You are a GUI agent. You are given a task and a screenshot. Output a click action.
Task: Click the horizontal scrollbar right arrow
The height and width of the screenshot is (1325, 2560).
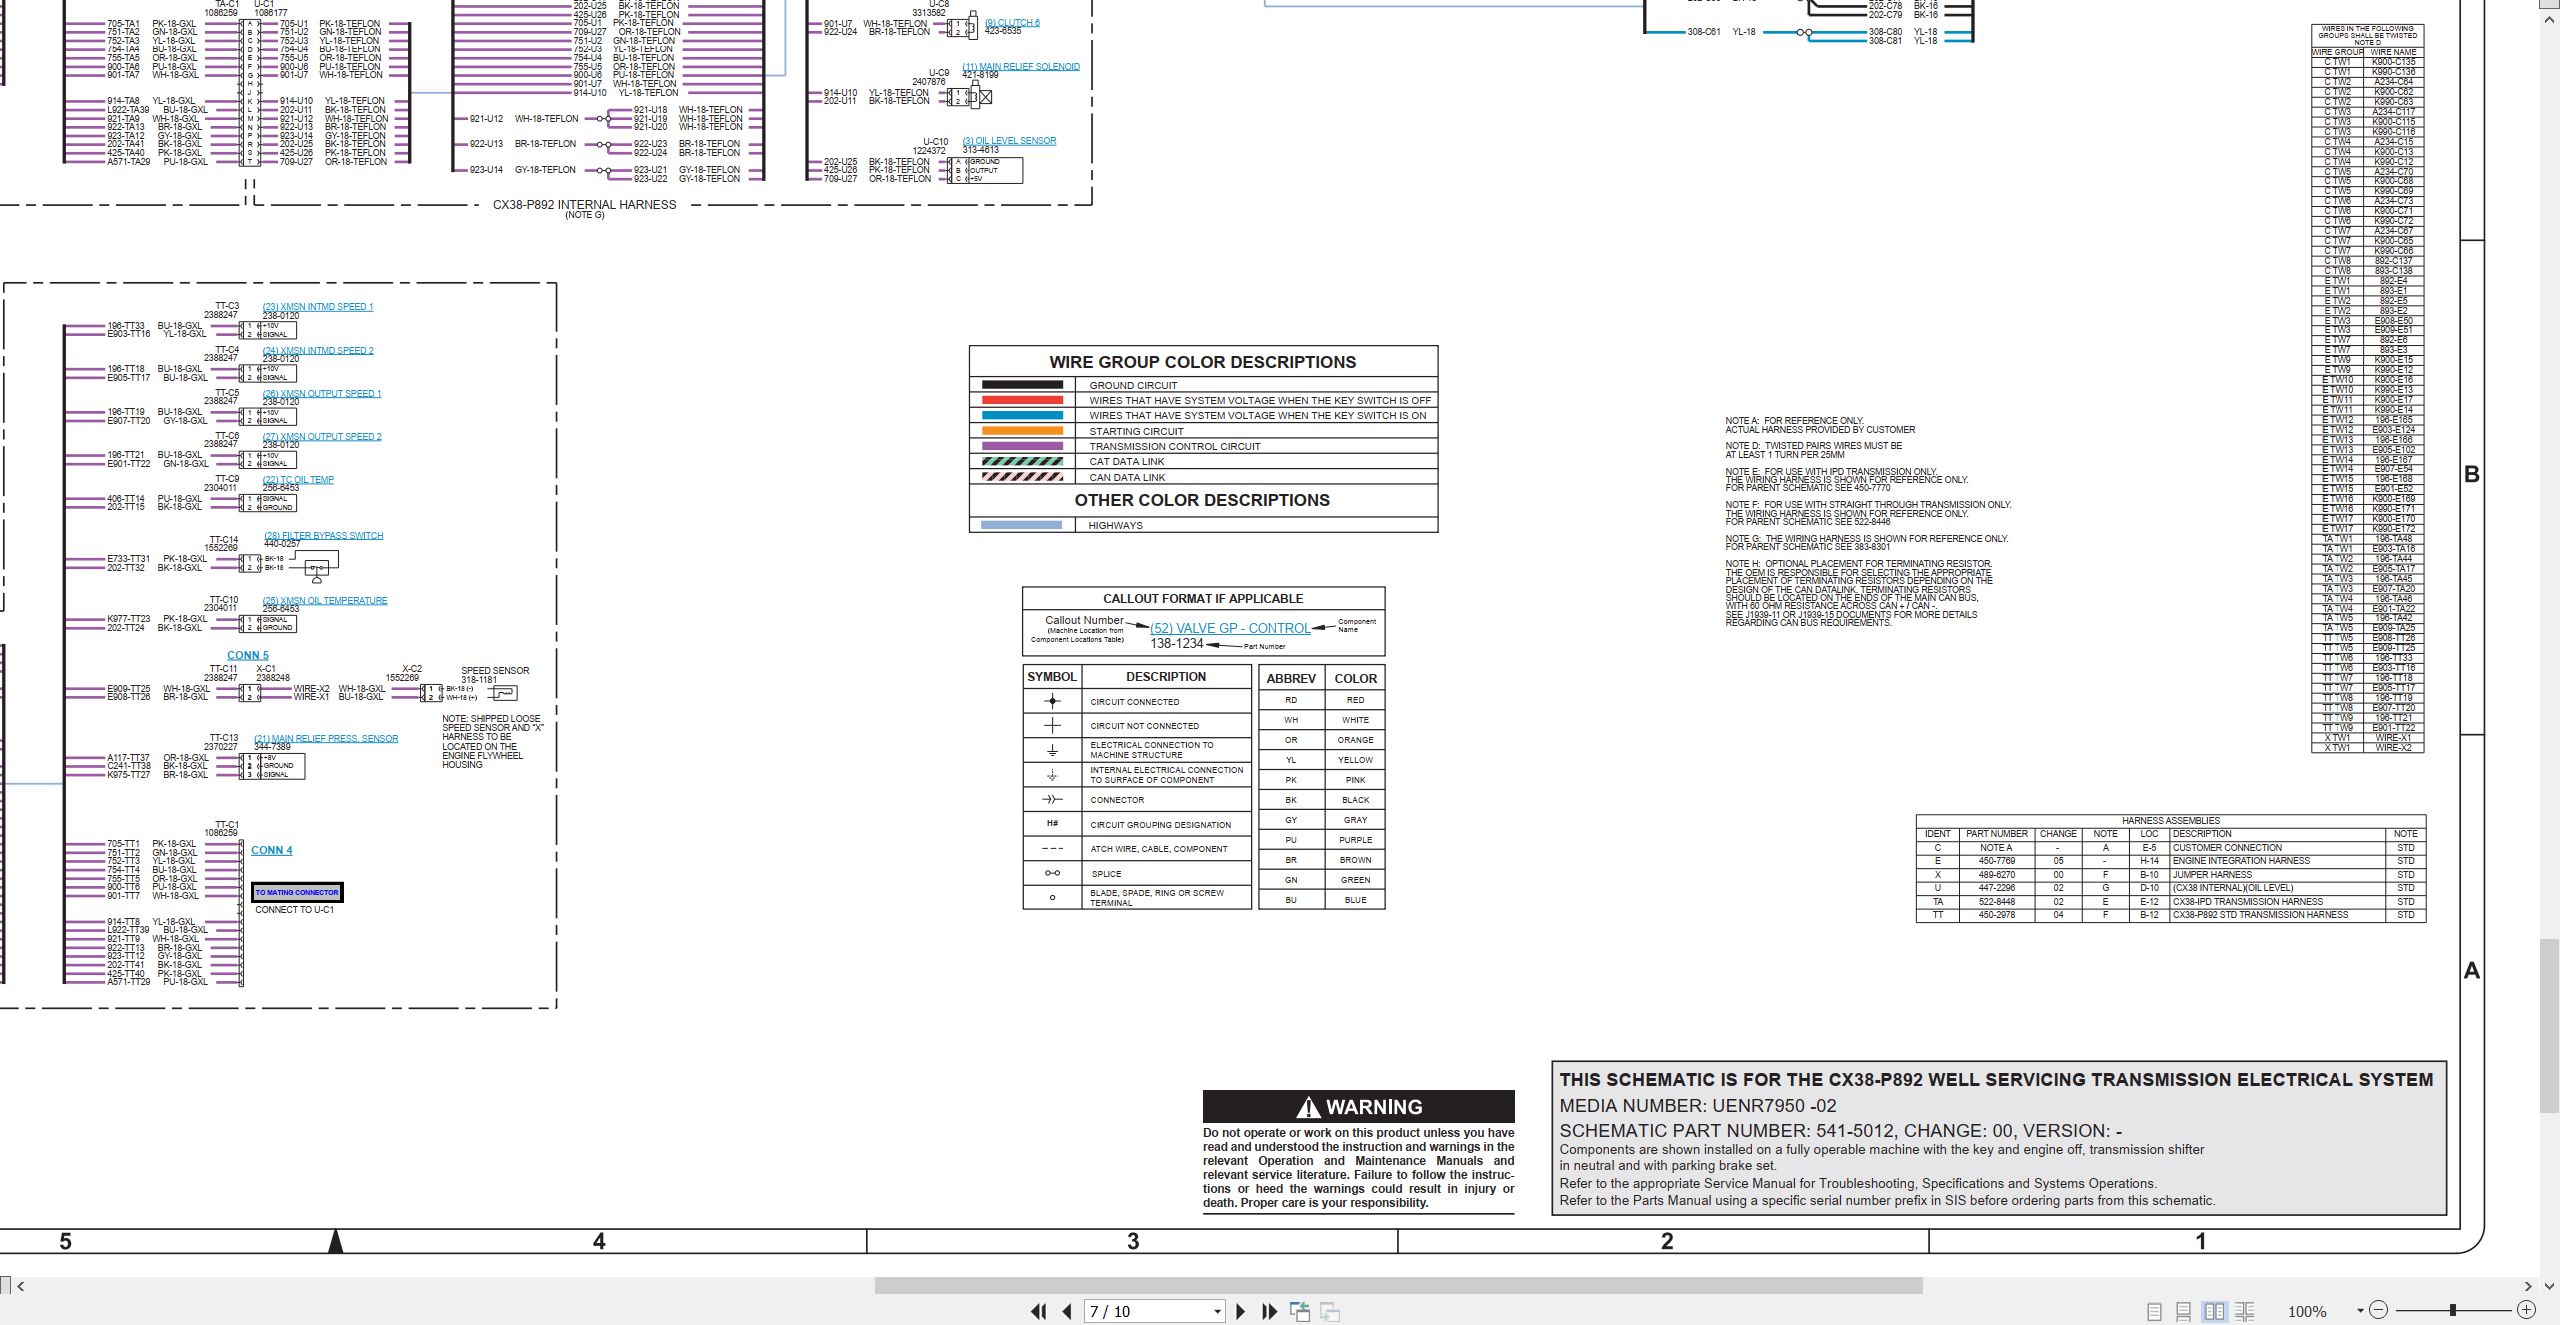coord(2527,1286)
